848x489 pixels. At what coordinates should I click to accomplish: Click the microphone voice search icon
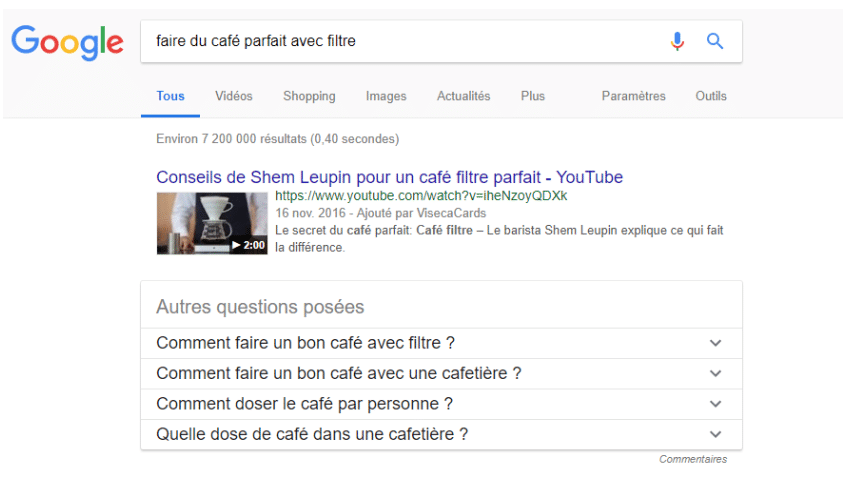[x=677, y=41]
